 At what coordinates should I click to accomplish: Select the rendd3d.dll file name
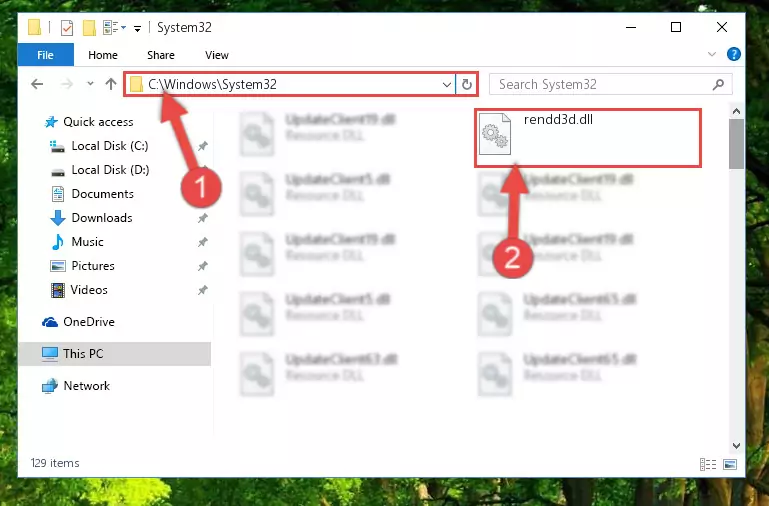558,120
